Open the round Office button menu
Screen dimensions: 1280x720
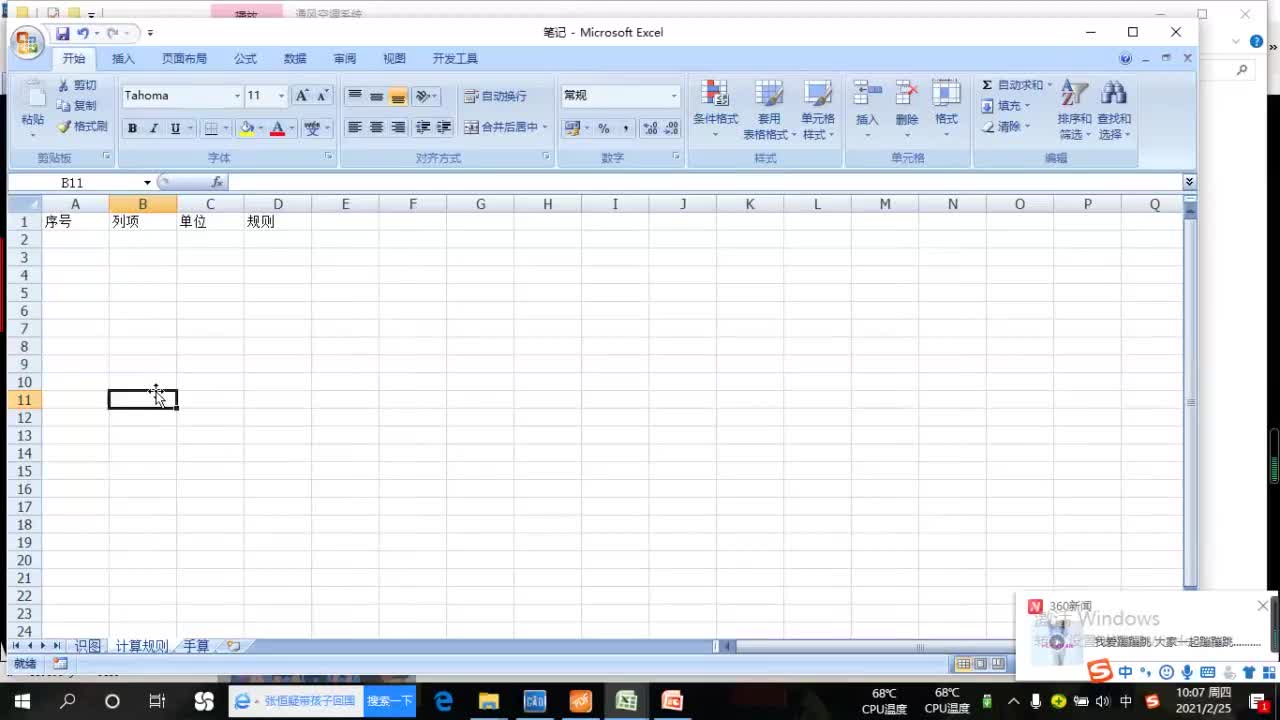click(27, 42)
